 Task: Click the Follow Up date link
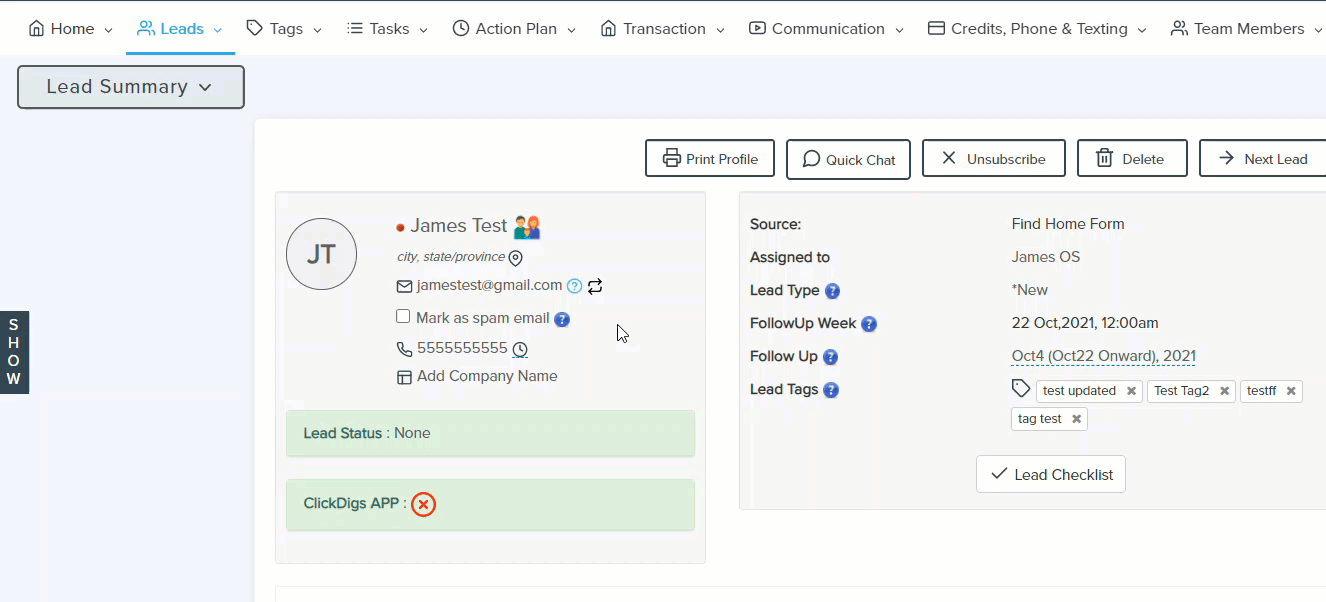1103,357
